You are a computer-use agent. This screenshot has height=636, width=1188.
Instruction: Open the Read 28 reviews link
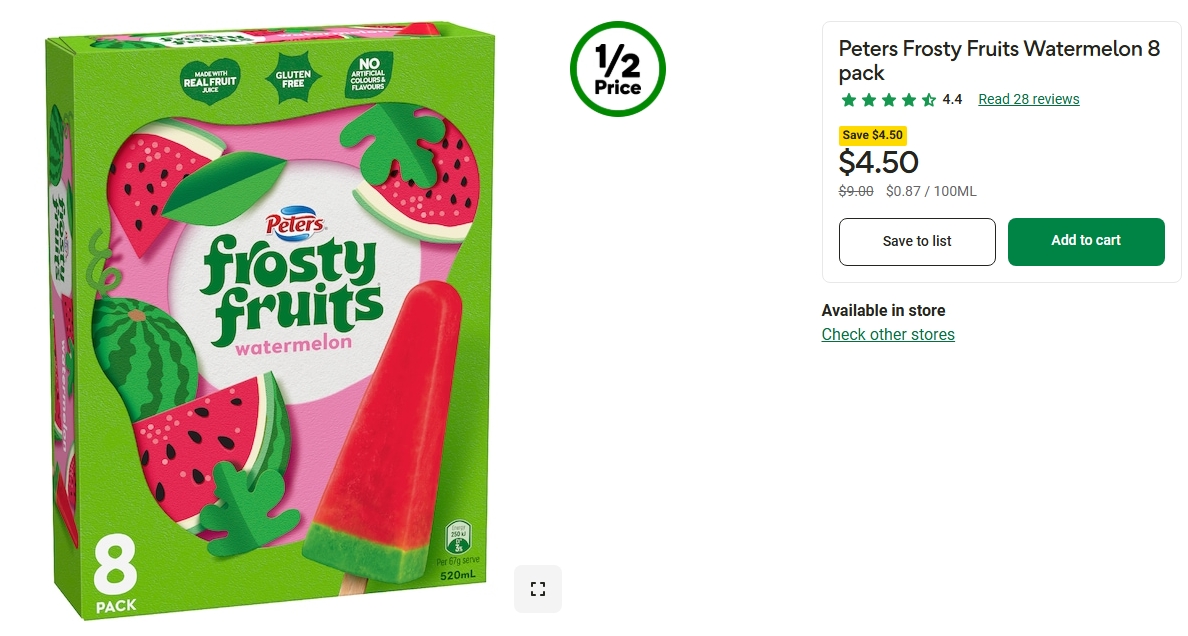click(1028, 99)
